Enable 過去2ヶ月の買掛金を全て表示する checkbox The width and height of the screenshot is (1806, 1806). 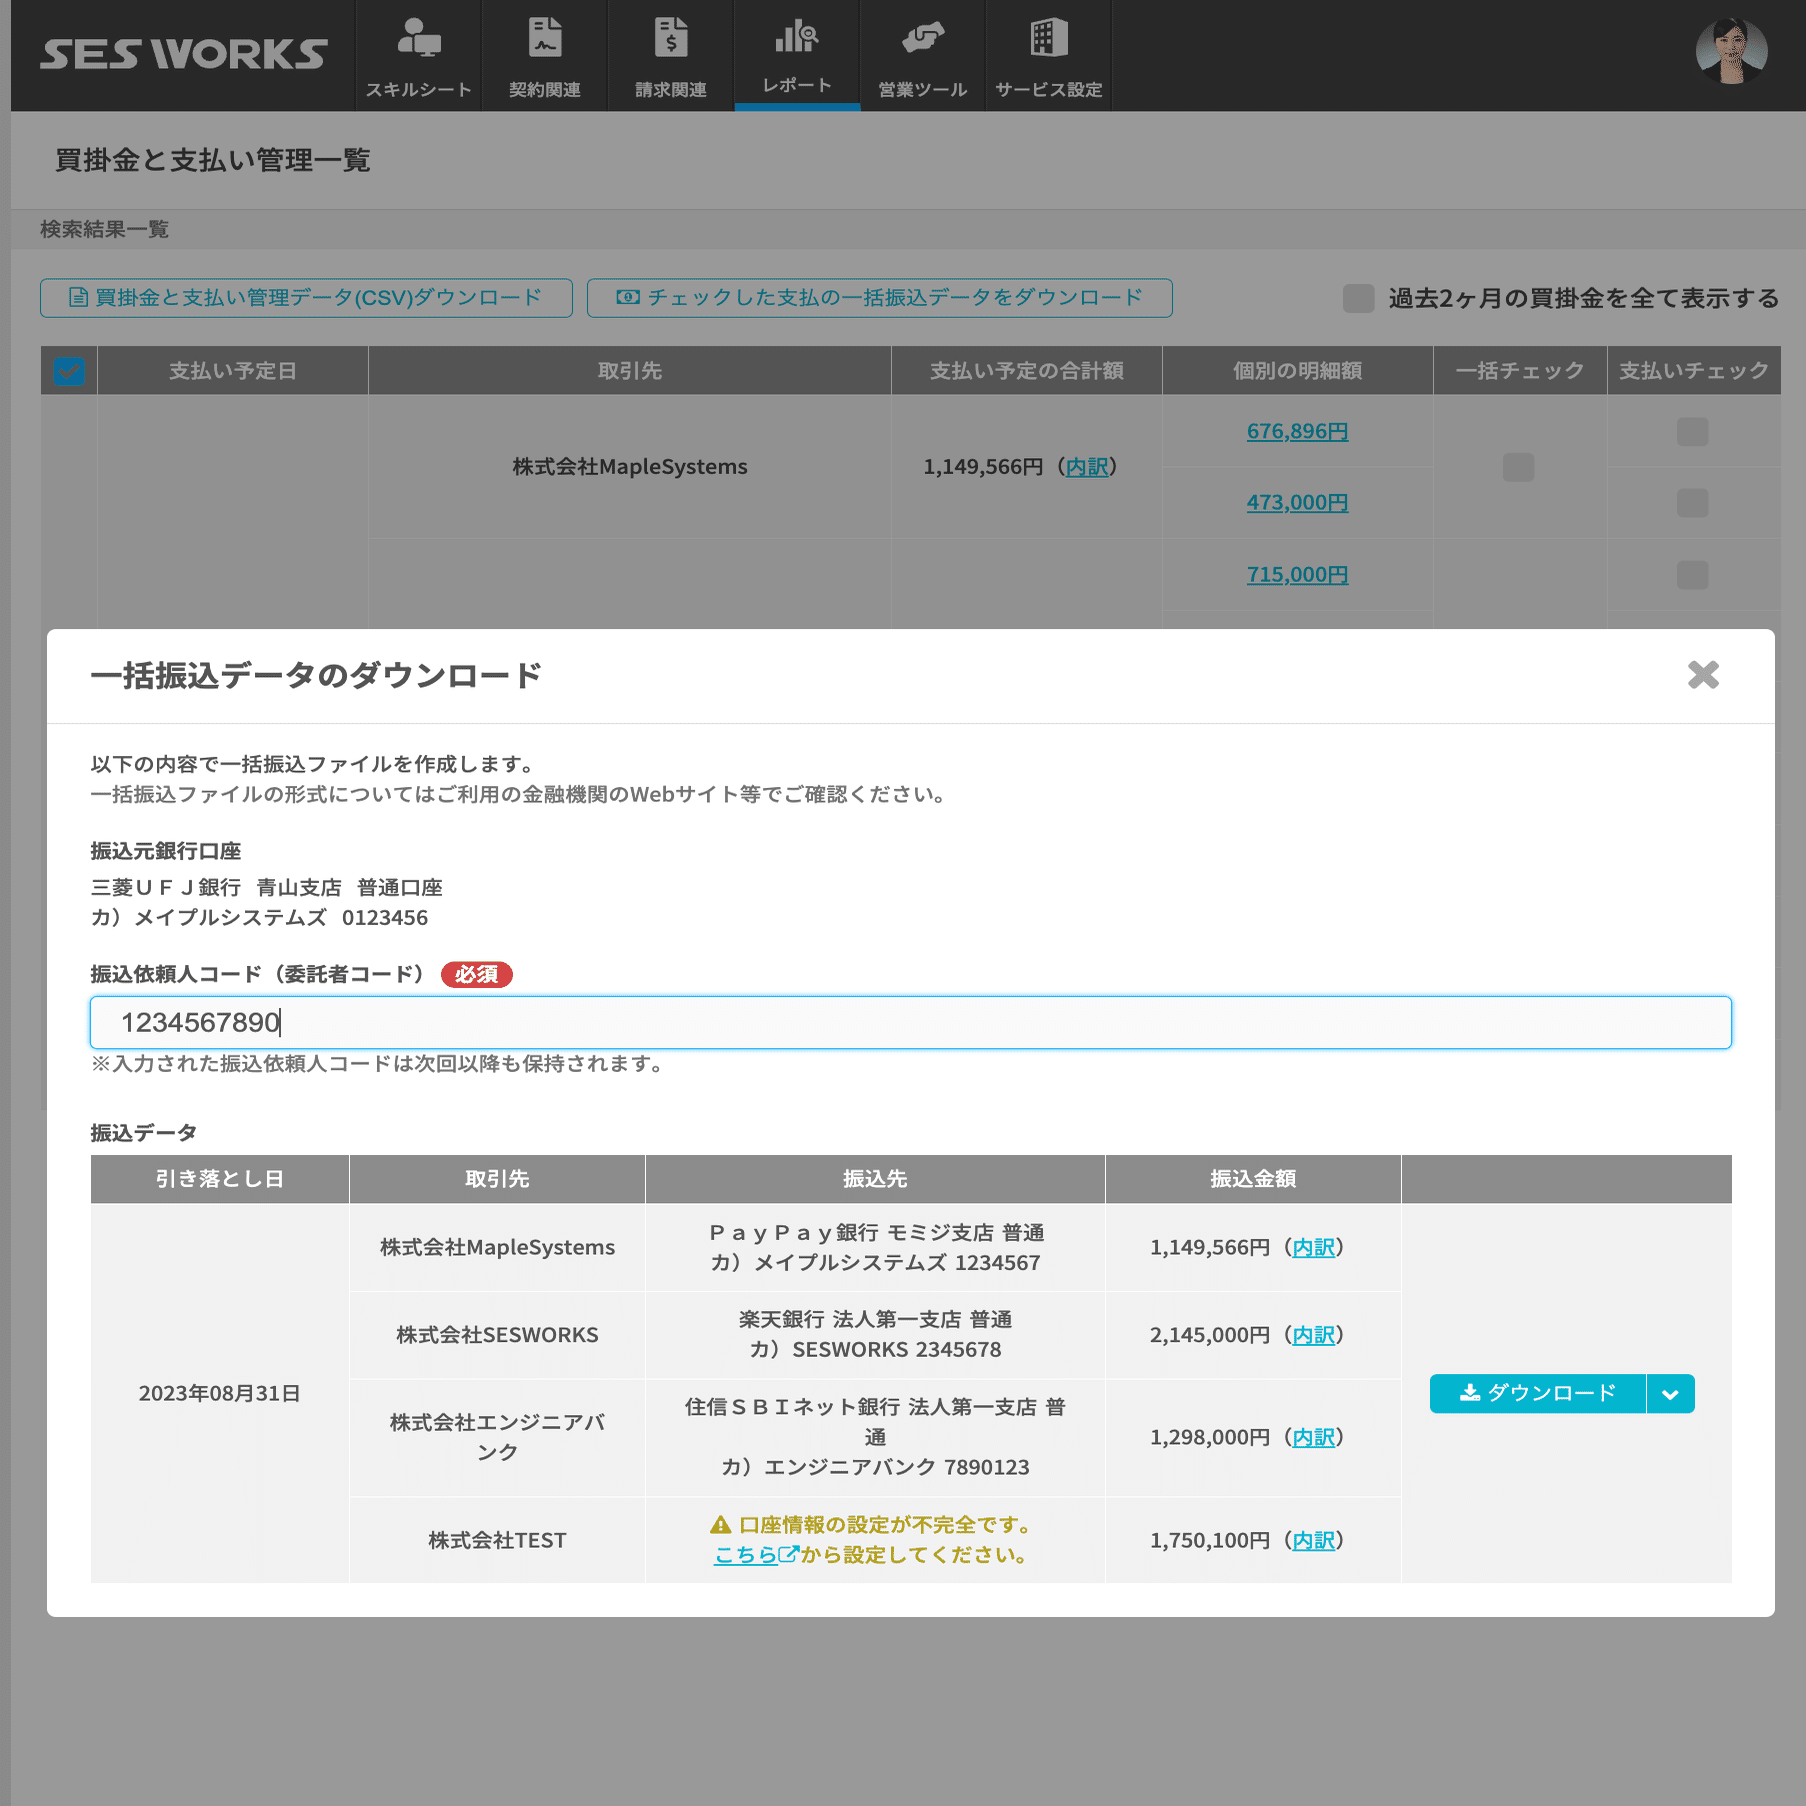[1358, 299]
